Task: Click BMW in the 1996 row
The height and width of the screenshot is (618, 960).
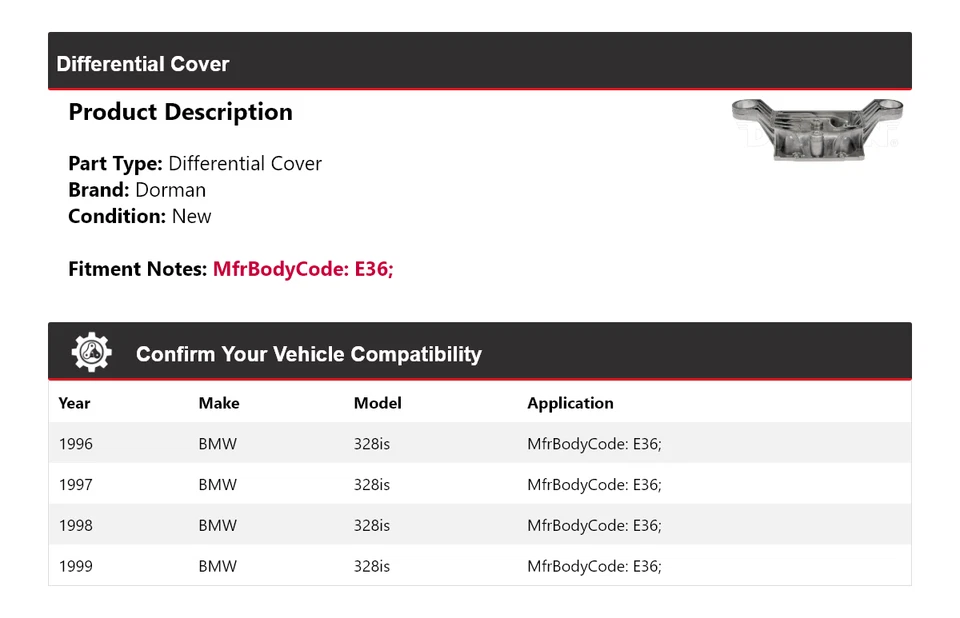Action: point(217,444)
